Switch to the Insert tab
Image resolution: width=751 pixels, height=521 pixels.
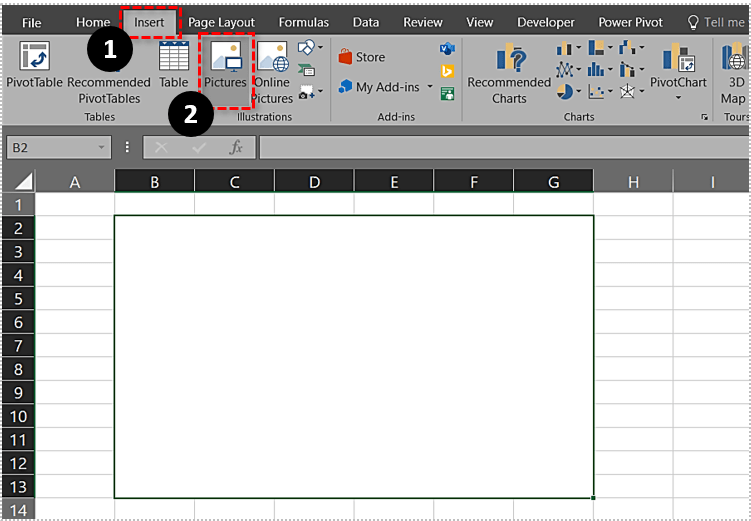149,22
